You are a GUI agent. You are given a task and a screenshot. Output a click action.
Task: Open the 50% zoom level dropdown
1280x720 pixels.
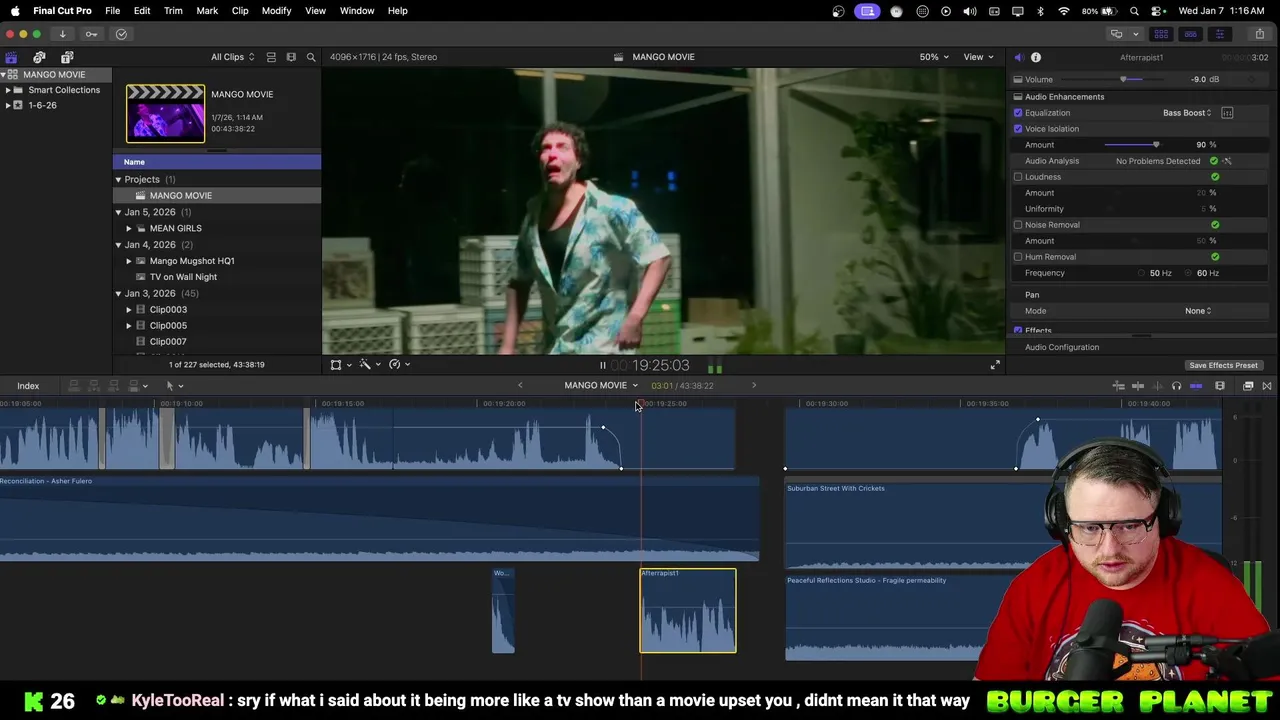(x=934, y=57)
